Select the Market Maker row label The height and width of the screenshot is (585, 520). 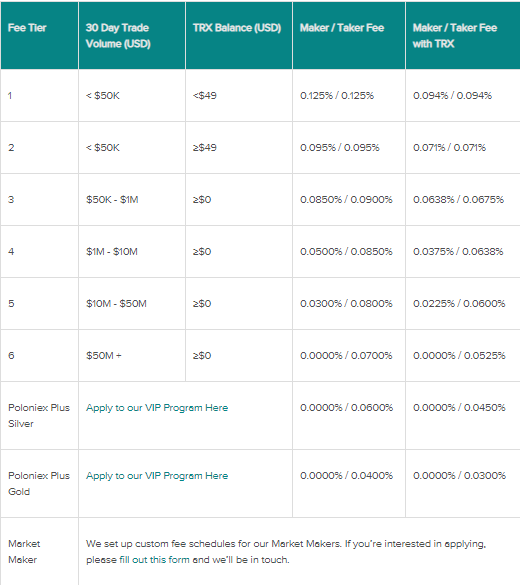[24, 551]
